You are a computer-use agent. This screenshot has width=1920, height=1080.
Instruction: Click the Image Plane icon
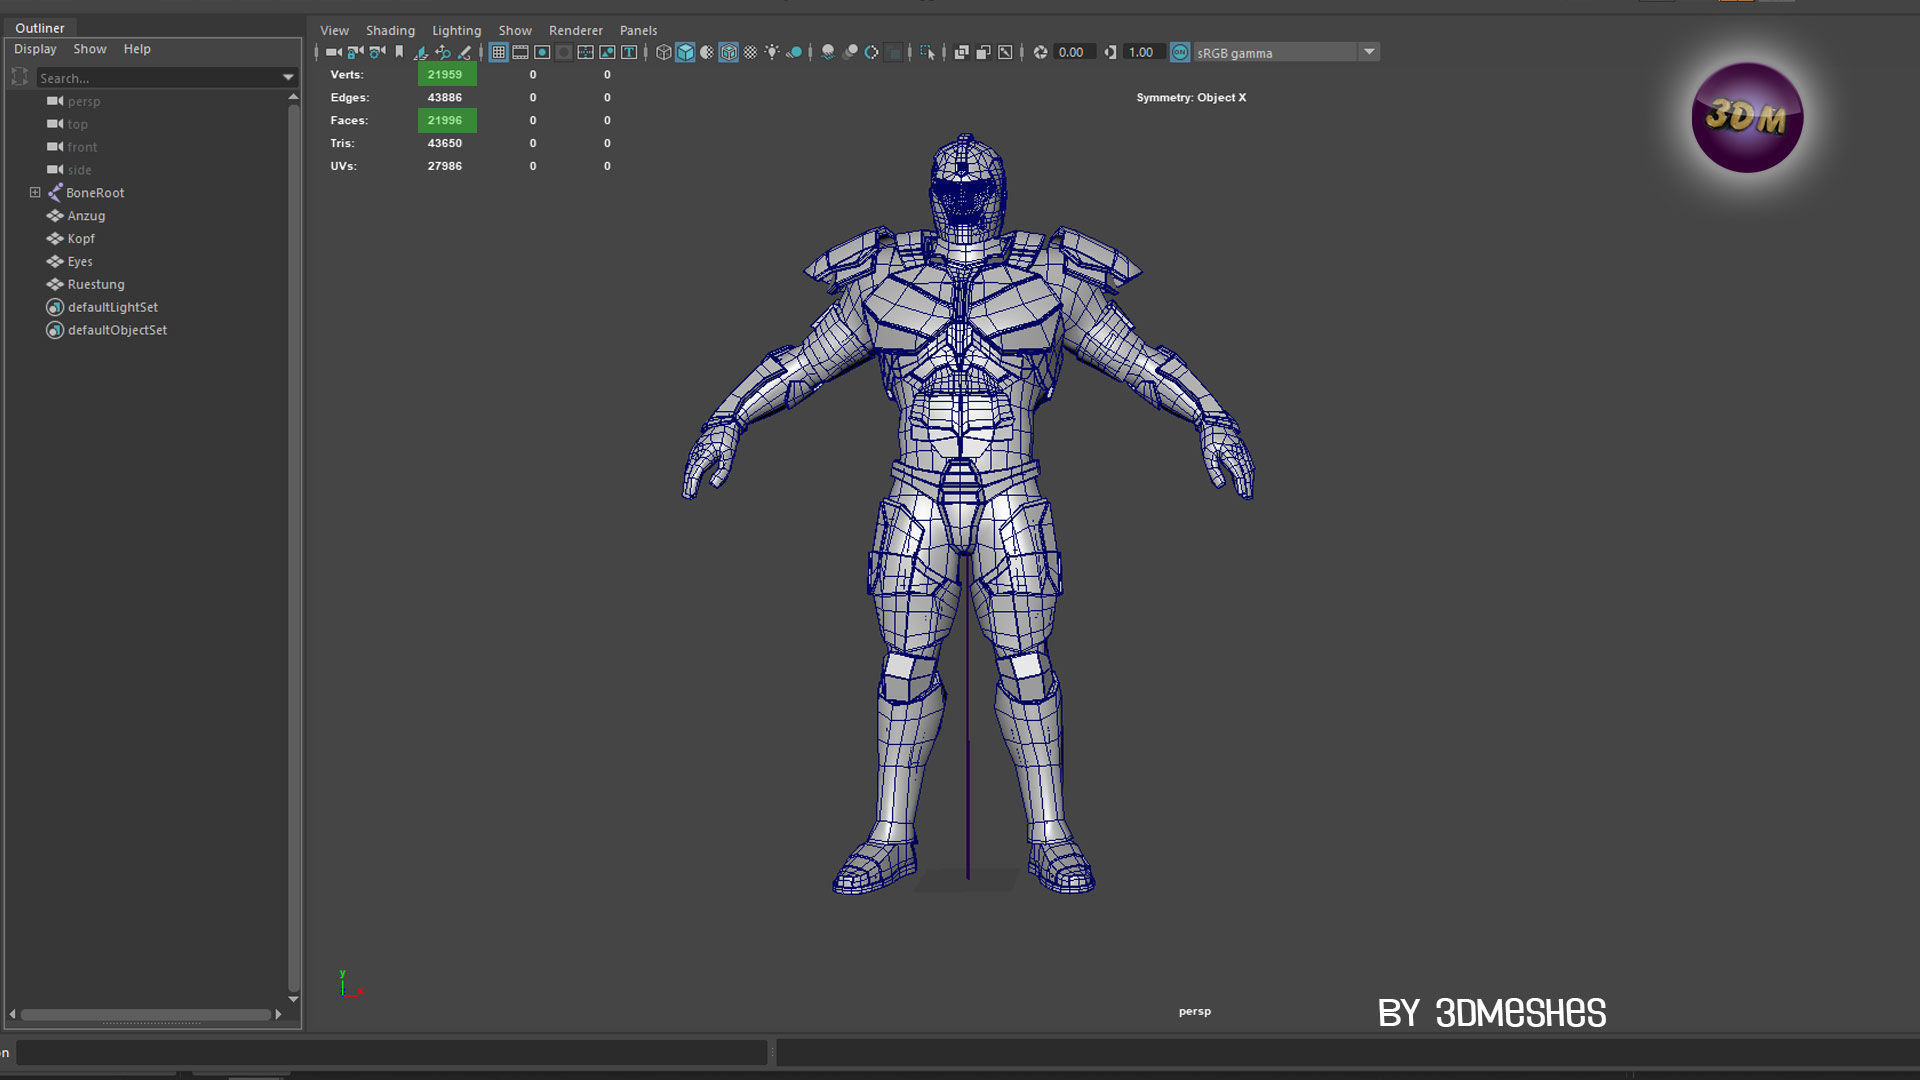pos(422,52)
